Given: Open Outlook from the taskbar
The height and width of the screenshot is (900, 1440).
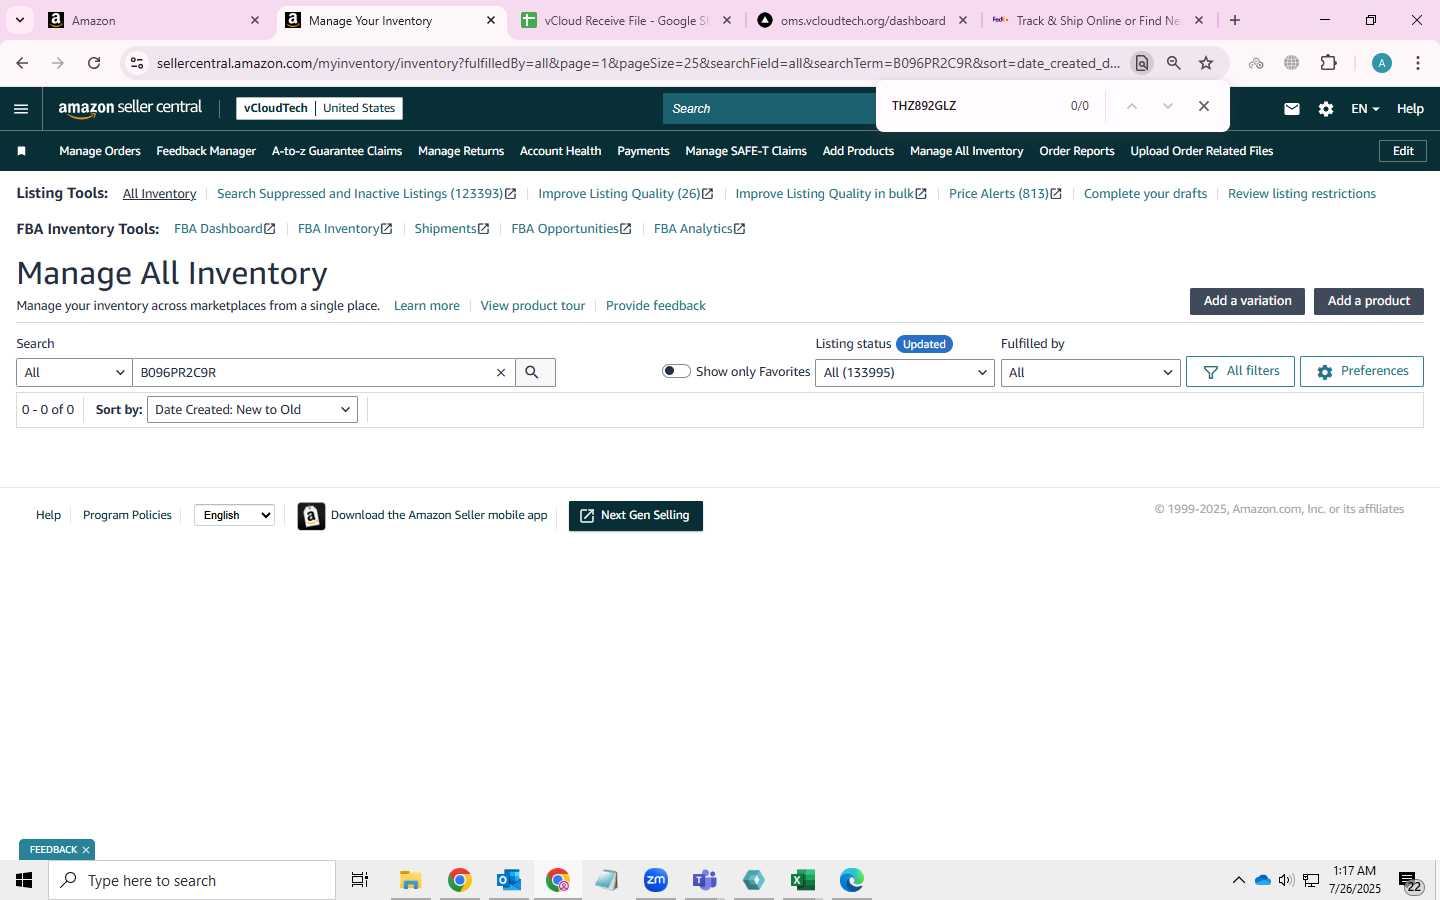Looking at the screenshot, I should [508, 880].
